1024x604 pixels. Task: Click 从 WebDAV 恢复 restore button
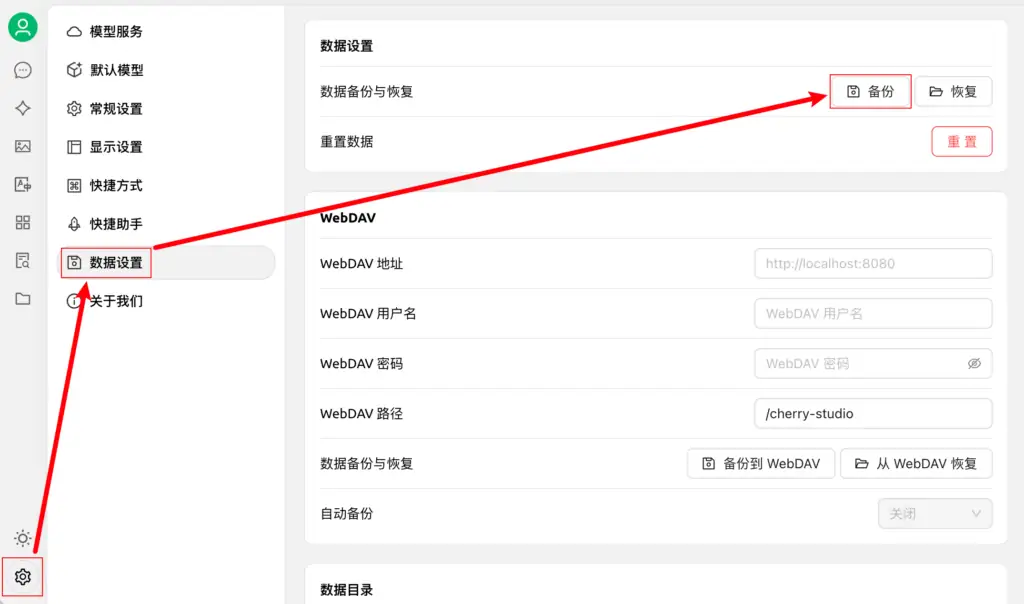916,463
